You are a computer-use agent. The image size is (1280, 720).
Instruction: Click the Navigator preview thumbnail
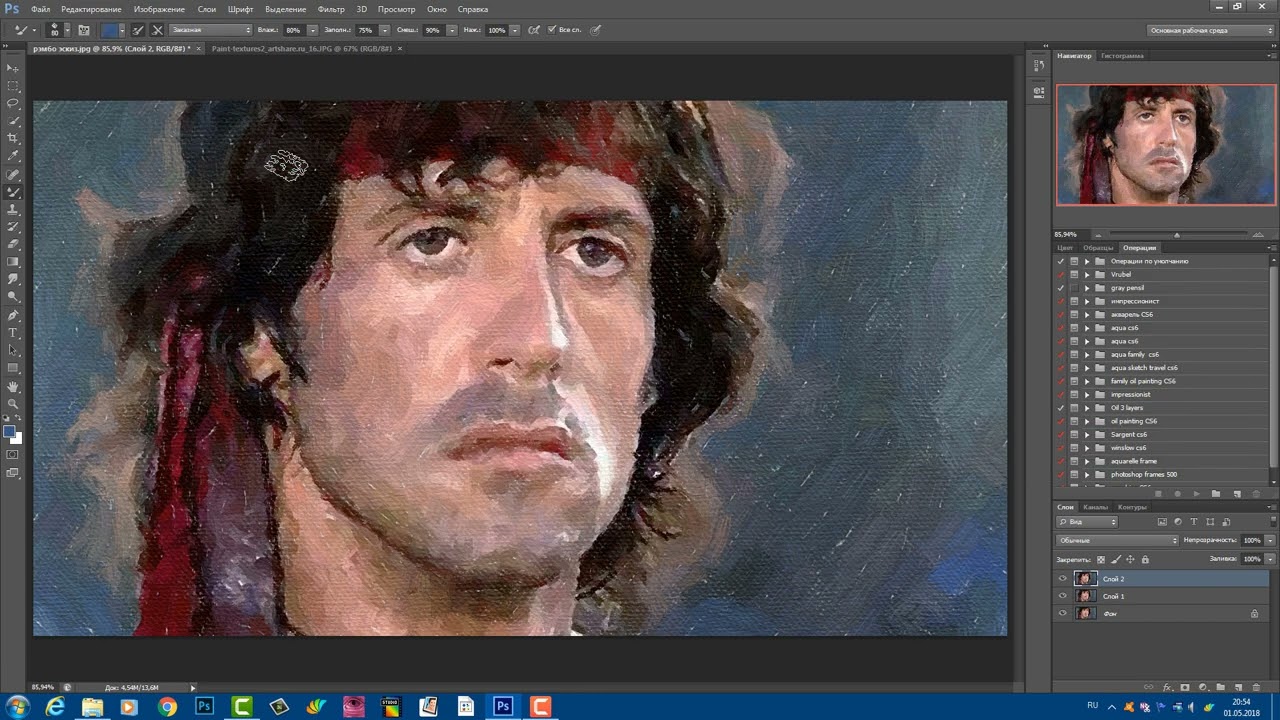click(x=1166, y=145)
